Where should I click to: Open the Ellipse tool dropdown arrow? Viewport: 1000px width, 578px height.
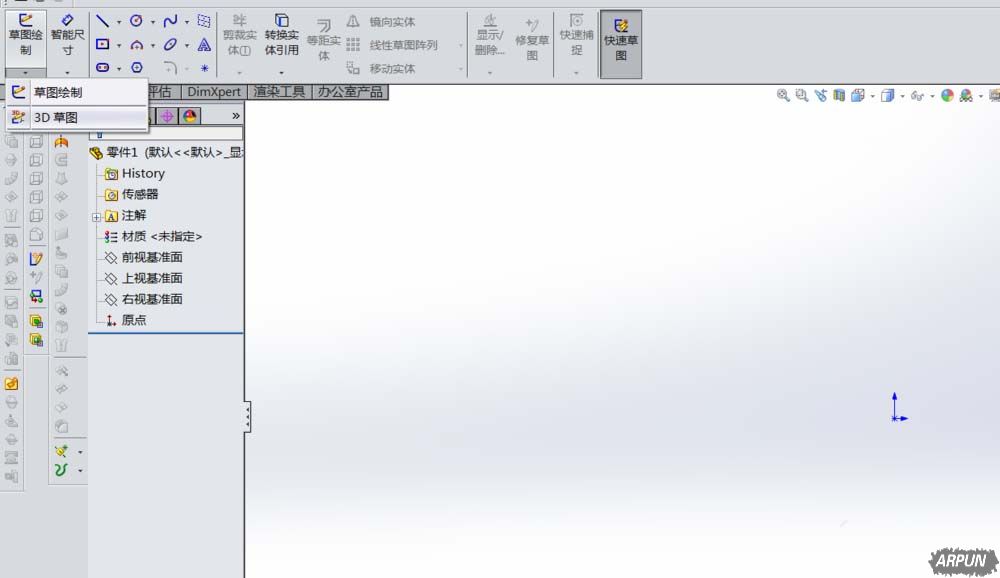click(187, 45)
